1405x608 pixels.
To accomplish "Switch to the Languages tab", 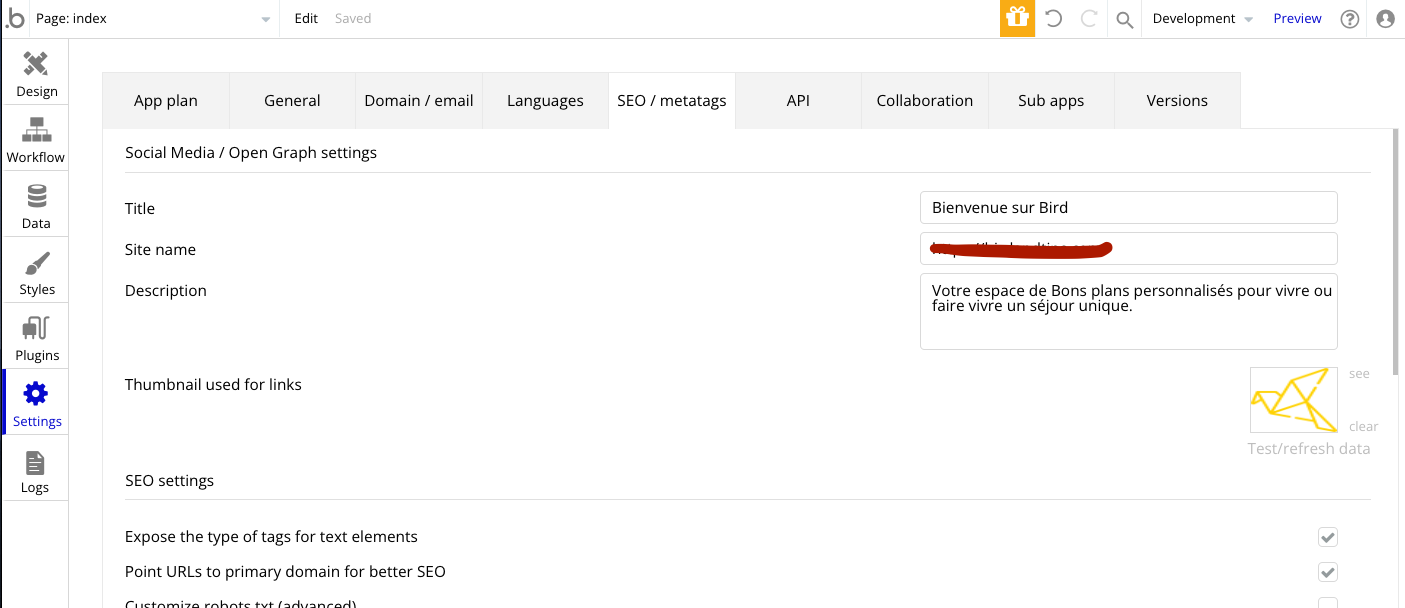I will [545, 100].
